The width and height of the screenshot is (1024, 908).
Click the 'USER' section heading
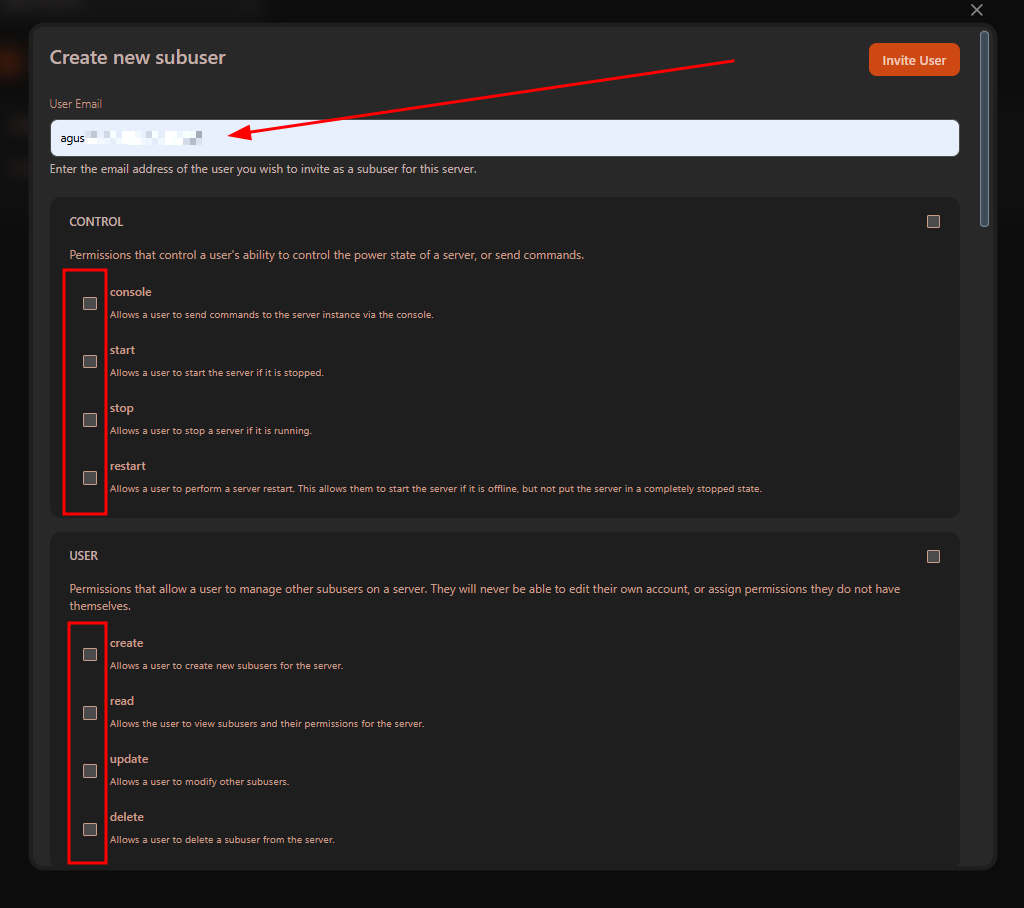[x=83, y=556]
